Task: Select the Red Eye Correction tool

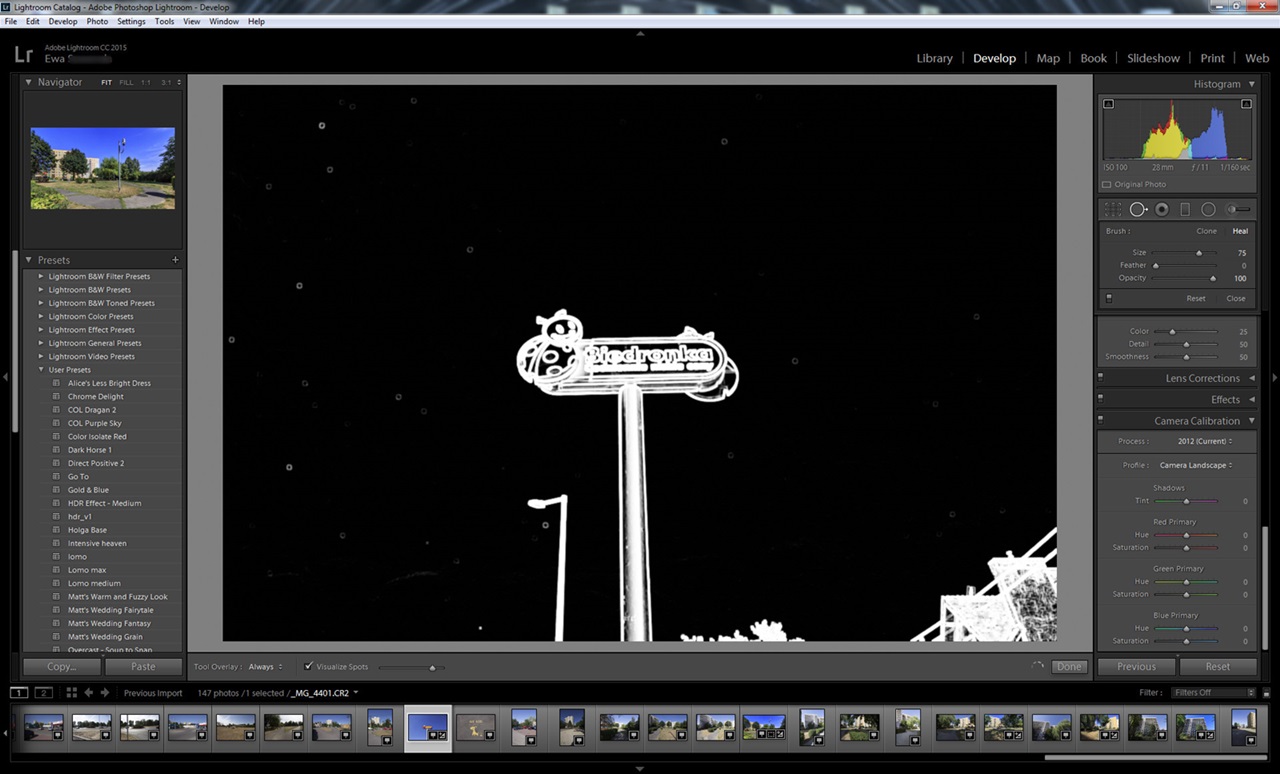Action: [1162, 210]
